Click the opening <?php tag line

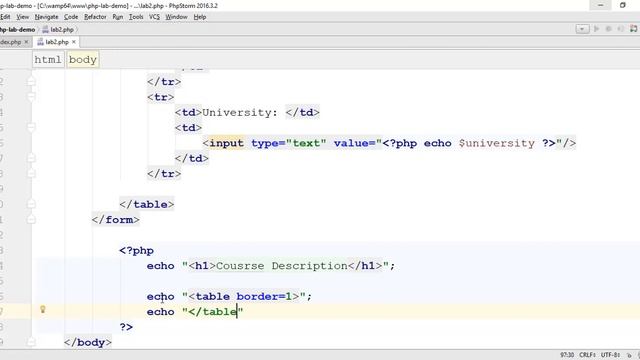(x=136, y=250)
